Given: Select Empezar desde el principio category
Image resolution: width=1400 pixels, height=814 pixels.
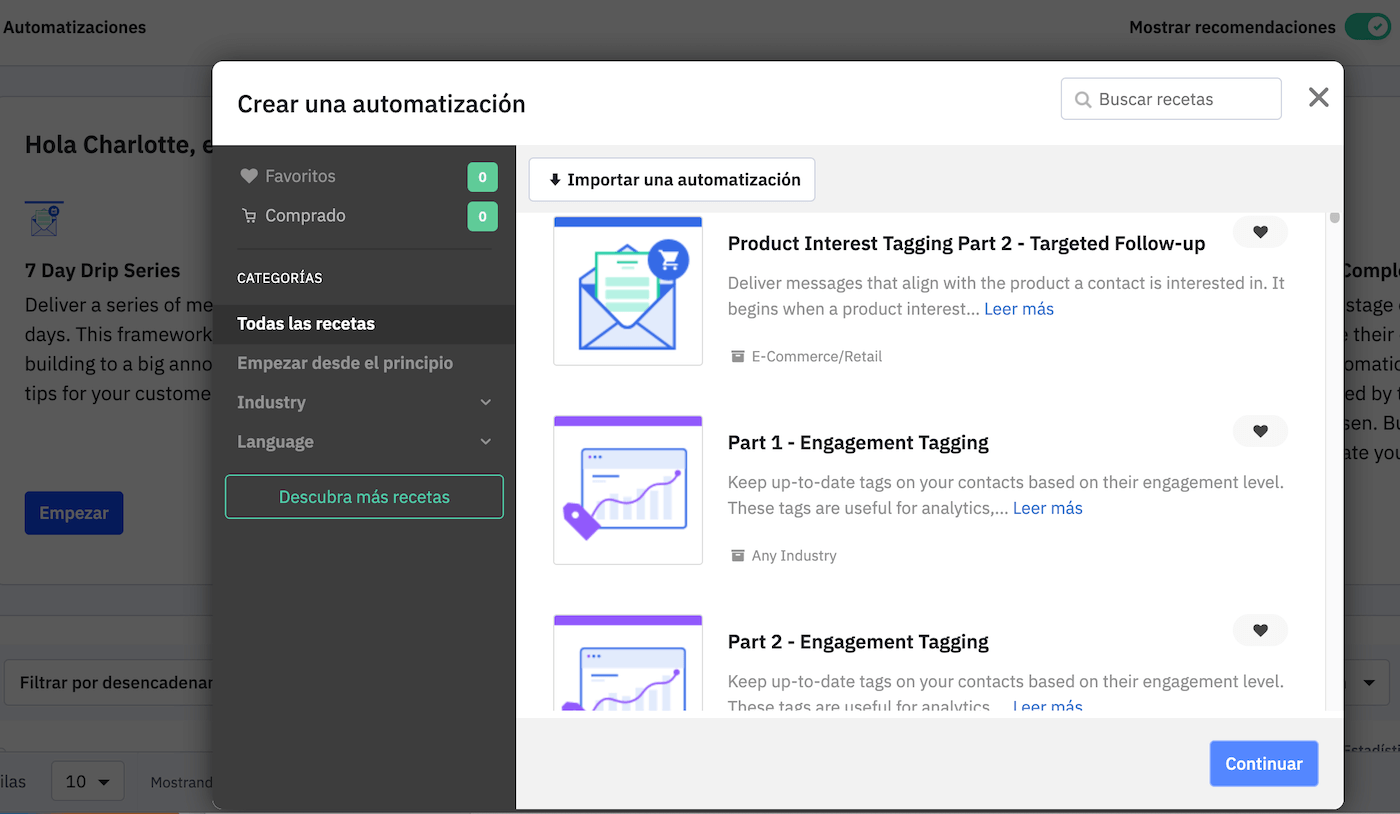Looking at the screenshot, I should (365, 363).
